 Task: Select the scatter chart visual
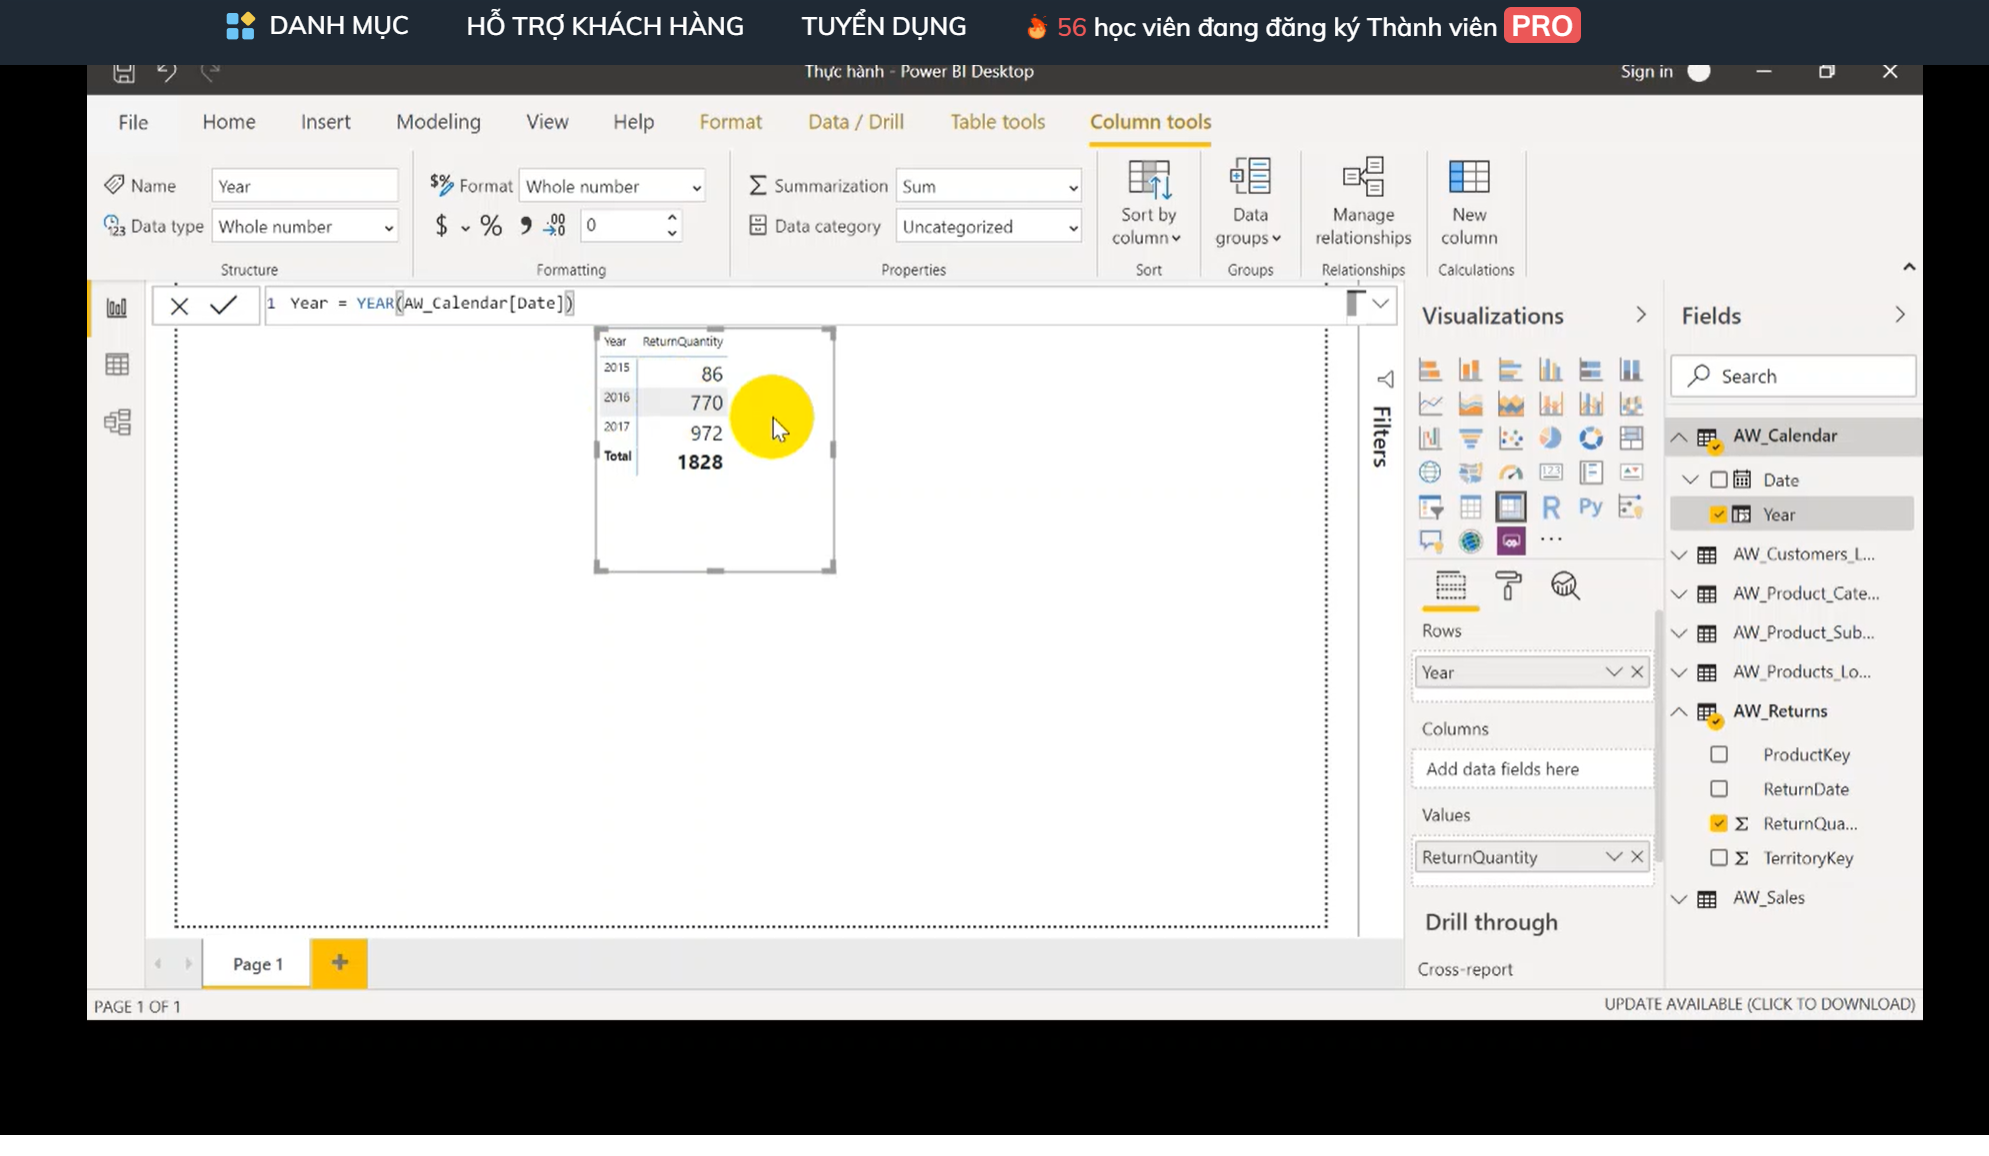point(1511,438)
